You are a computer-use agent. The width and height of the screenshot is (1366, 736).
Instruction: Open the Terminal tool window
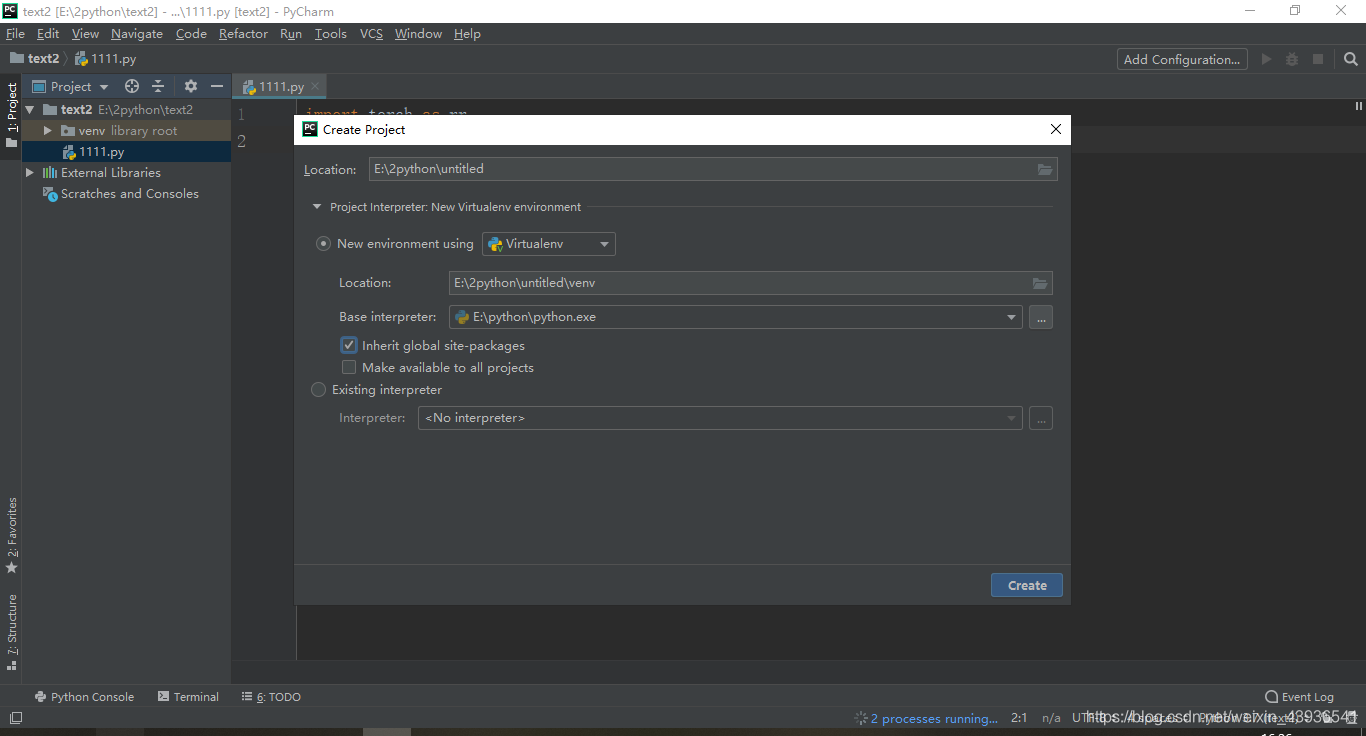[x=188, y=697]
